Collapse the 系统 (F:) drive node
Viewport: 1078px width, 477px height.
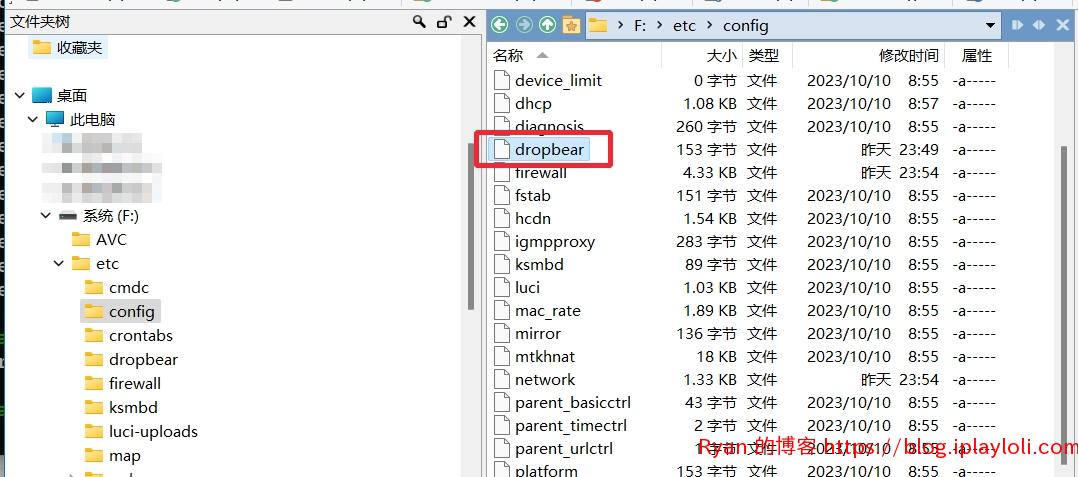(45, 216)
